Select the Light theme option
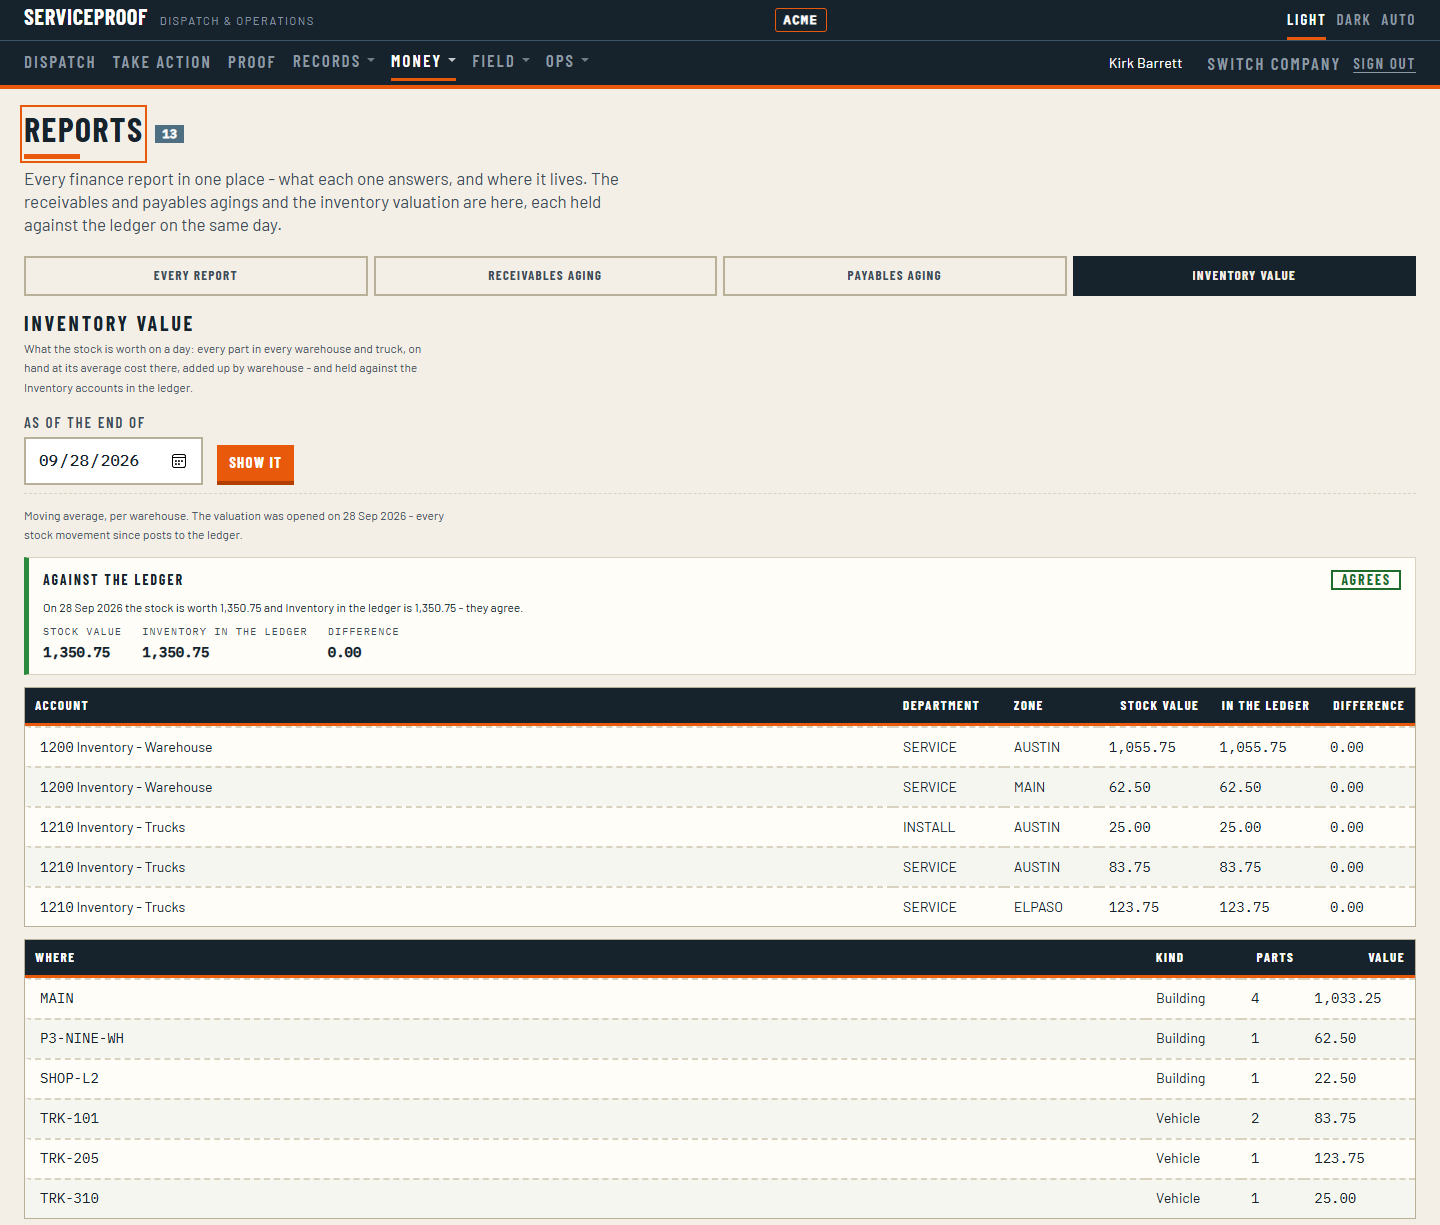 [x=1306, y=20]
